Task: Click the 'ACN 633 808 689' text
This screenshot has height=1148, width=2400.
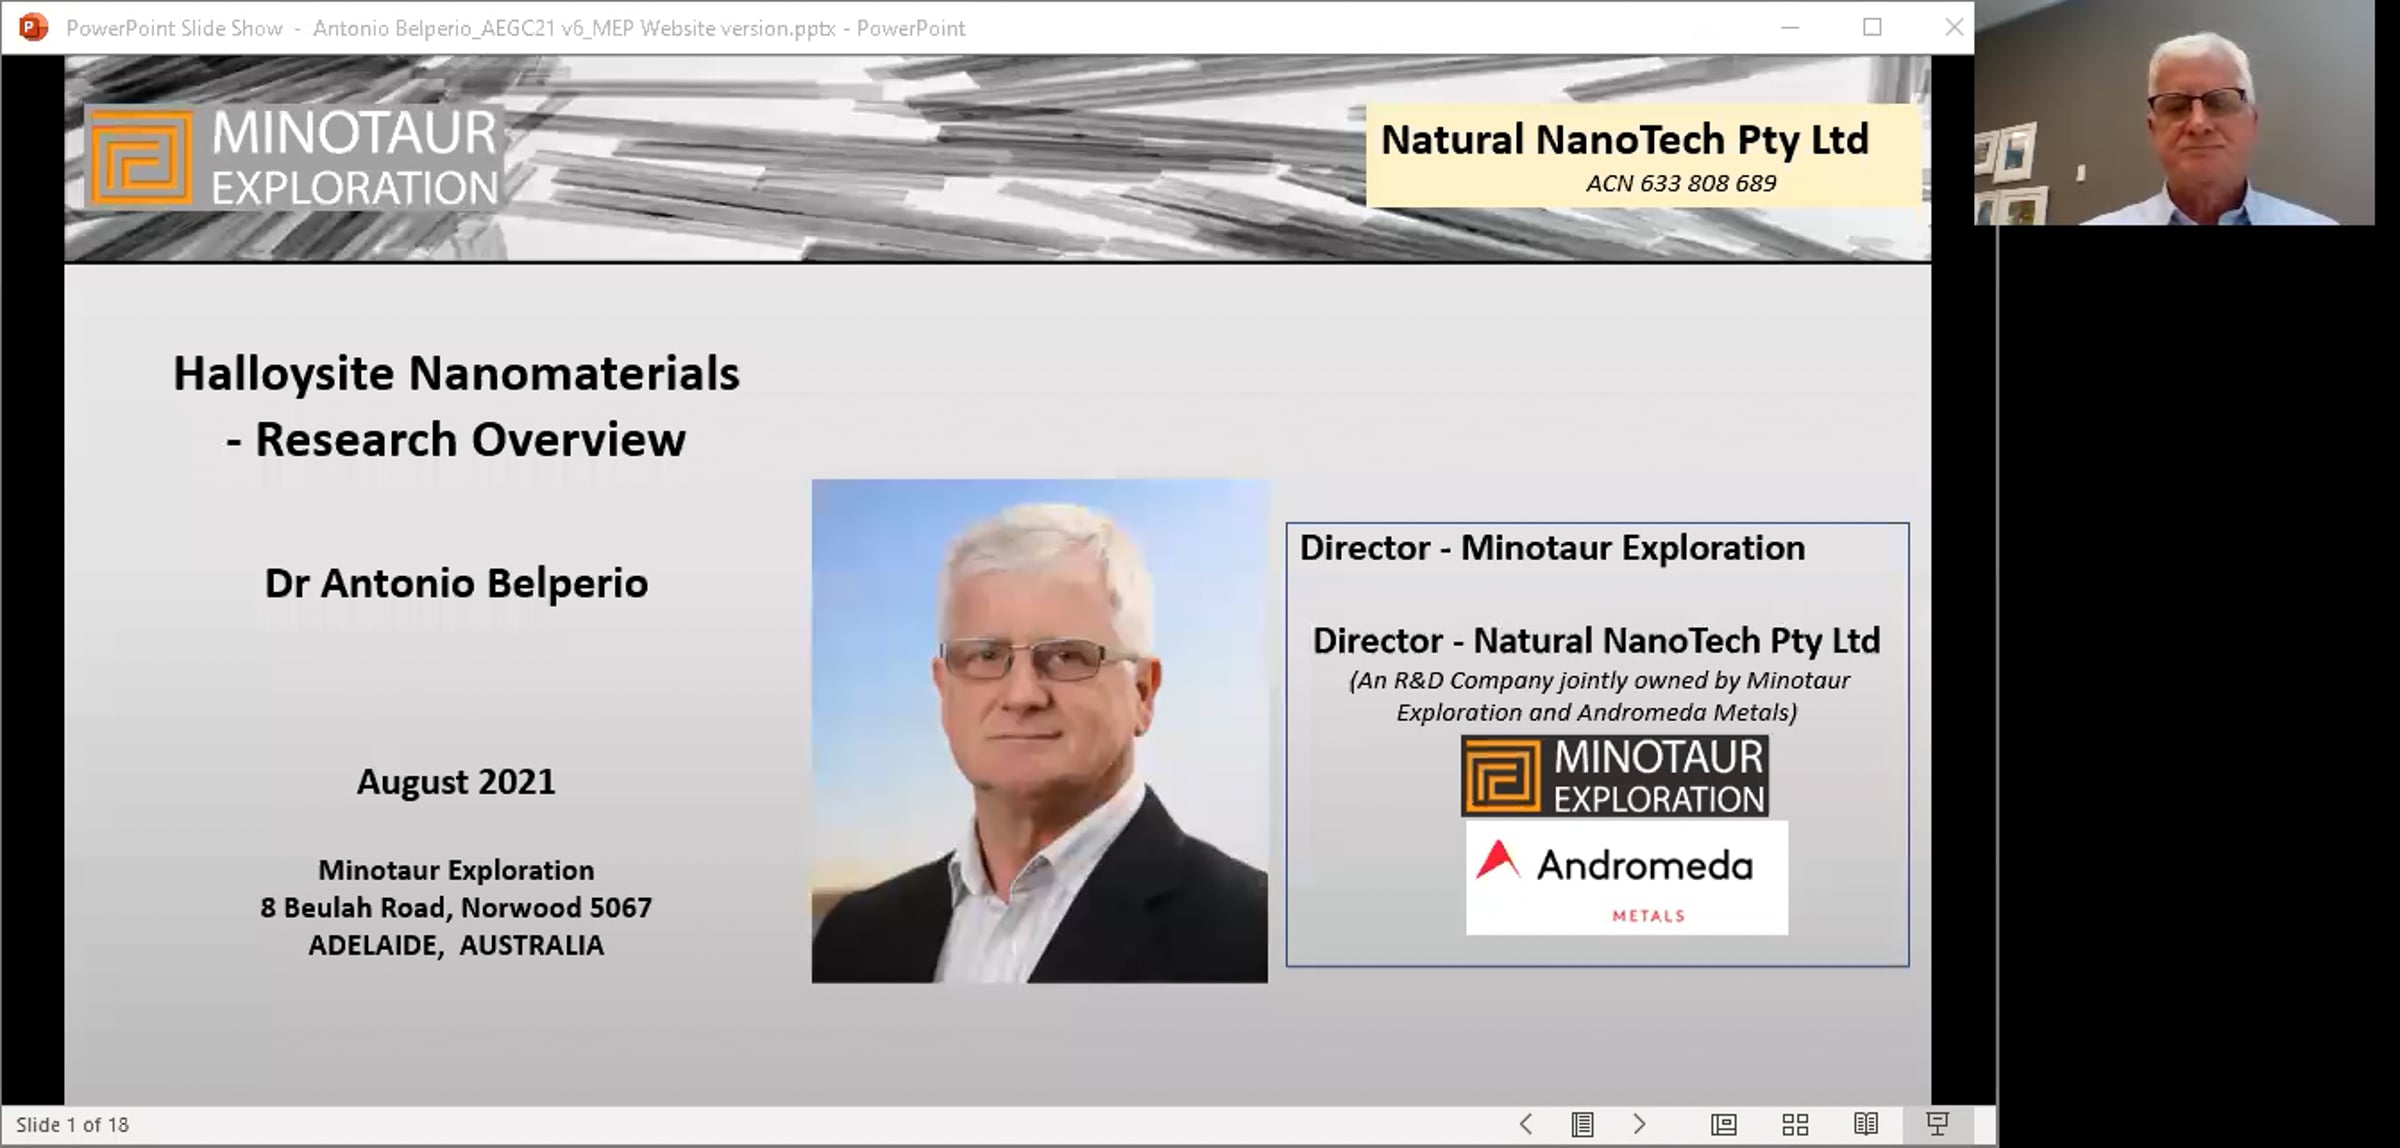Action: tap(1681, 183)
